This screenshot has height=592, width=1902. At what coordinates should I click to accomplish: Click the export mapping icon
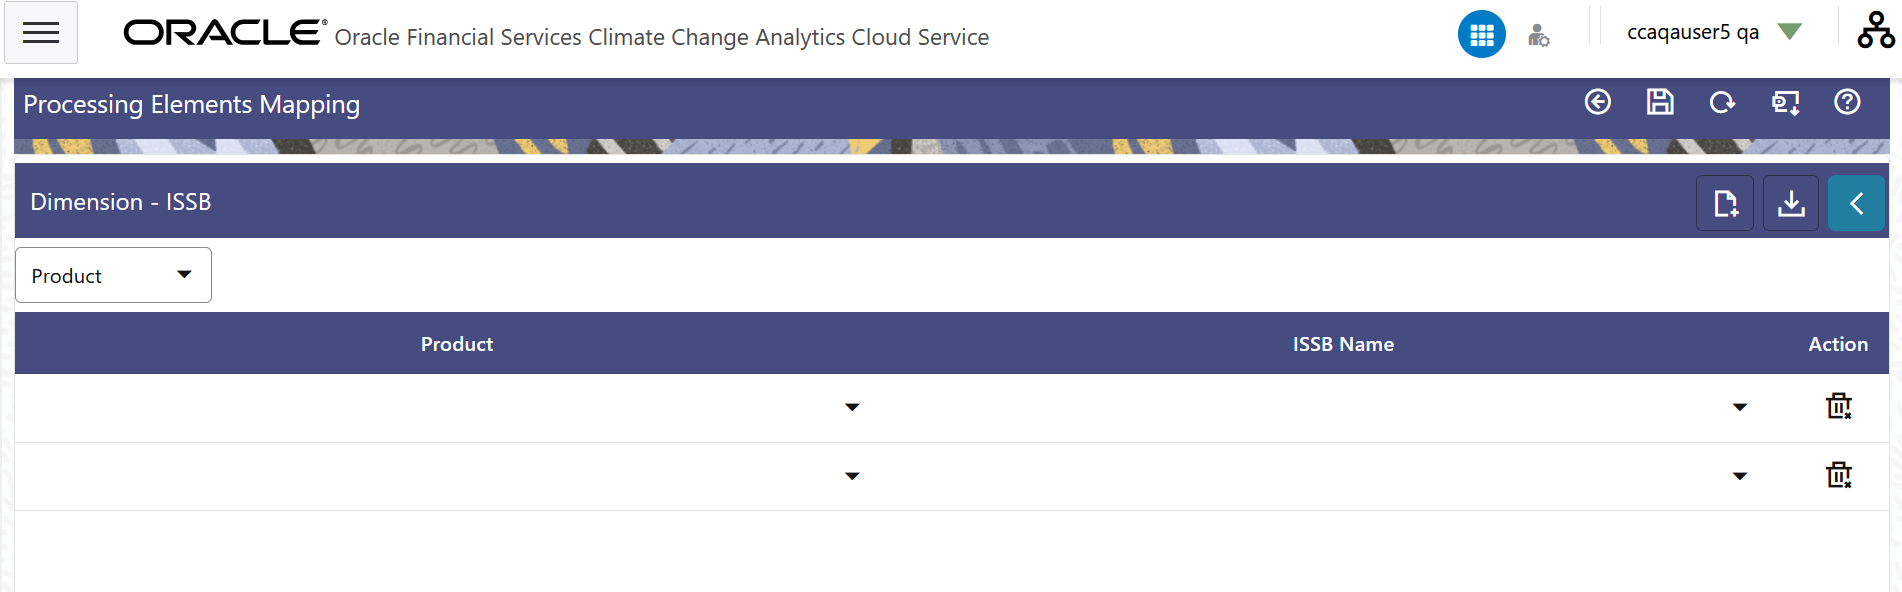pos(1785,103)
